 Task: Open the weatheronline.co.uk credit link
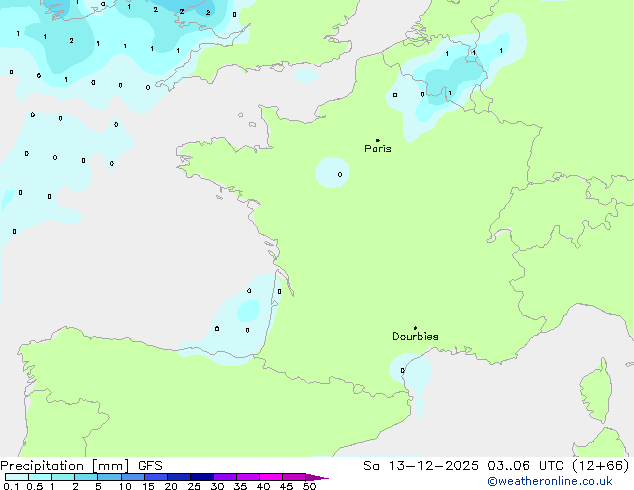[550, 482]
